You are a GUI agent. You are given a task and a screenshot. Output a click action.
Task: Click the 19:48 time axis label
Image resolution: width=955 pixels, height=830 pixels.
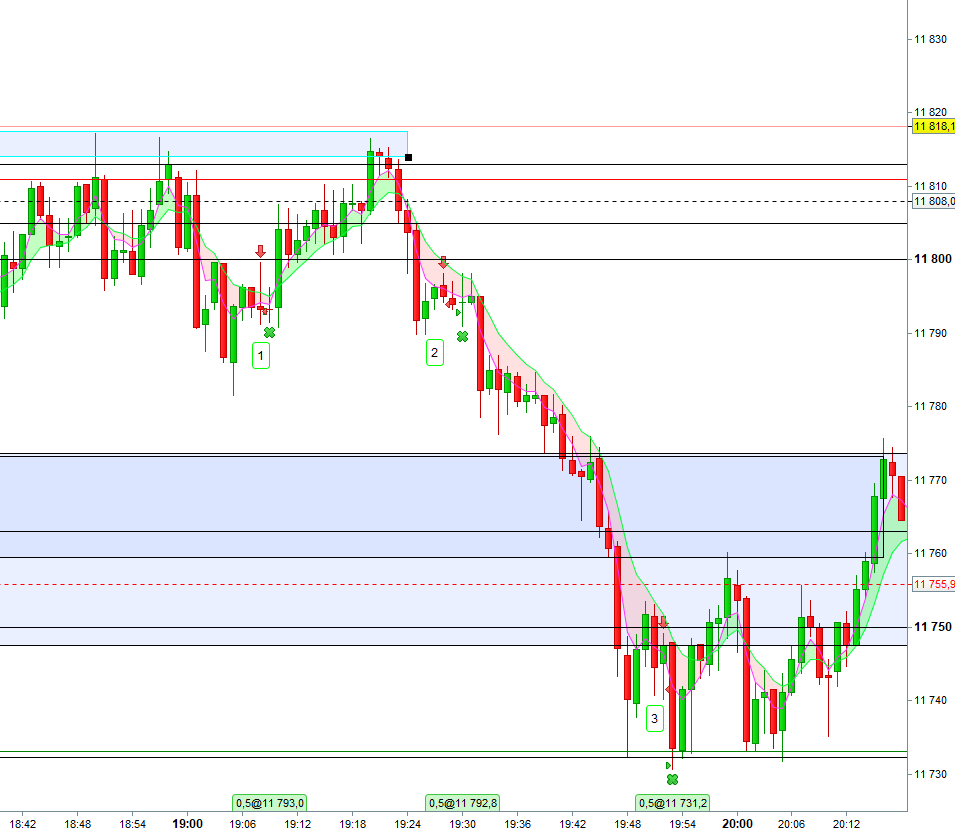pos(627,824)
